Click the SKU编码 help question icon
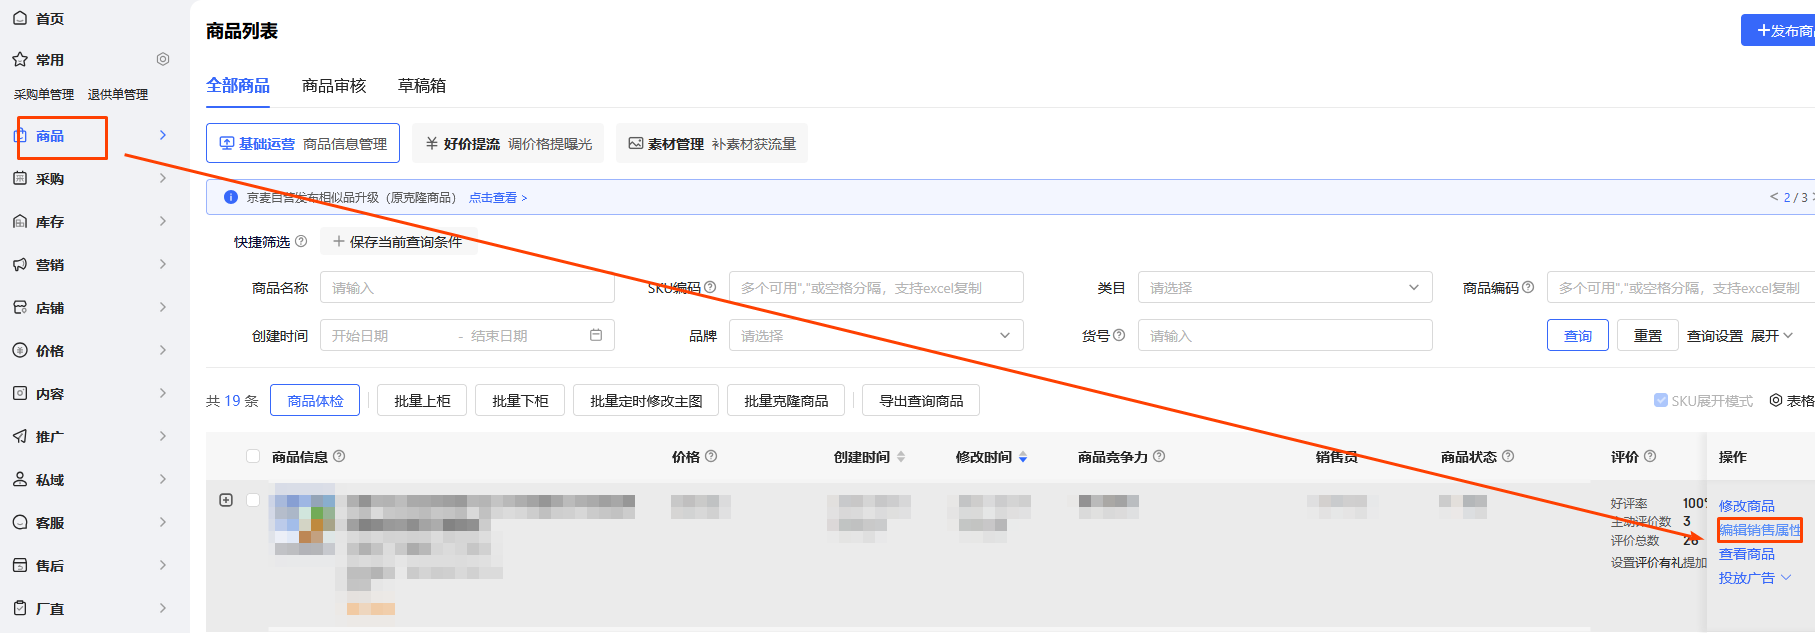 click(x=710, y=287)
